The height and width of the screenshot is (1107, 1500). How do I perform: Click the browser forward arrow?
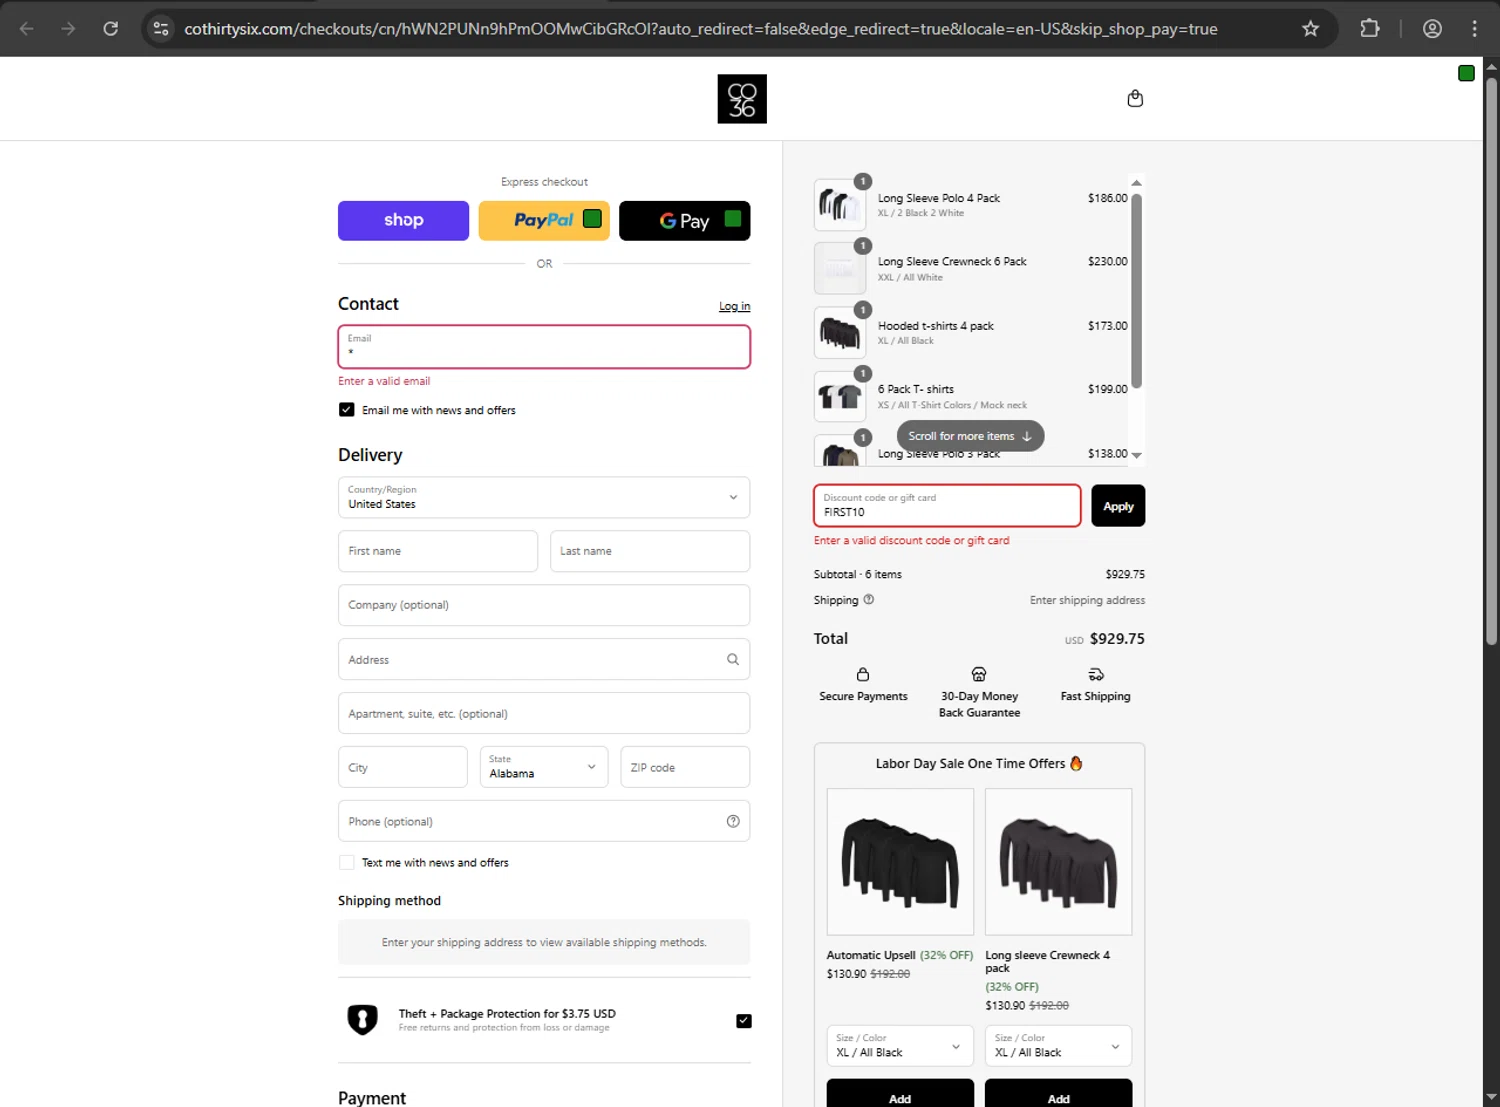click(x=68, y=29)
